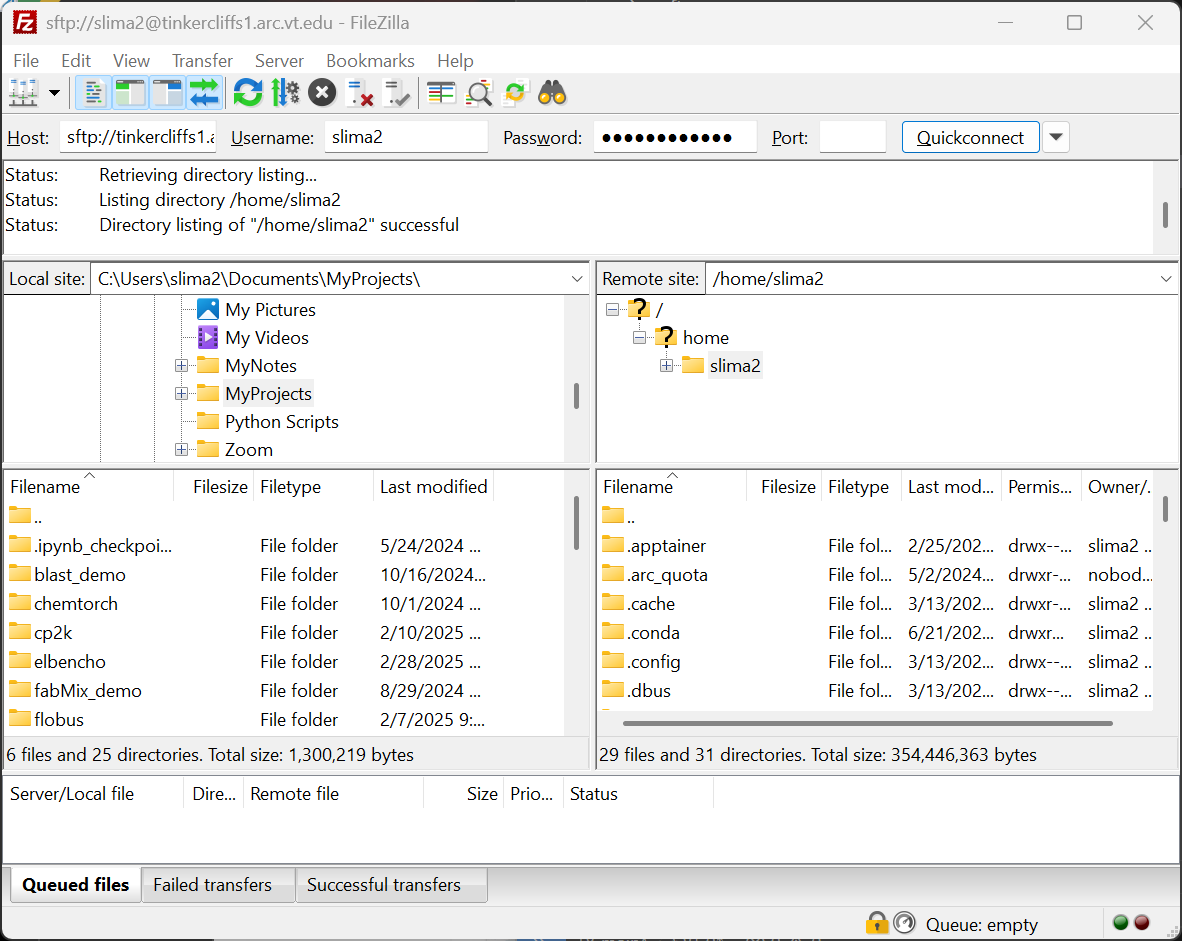Select the fabMix_demo local folder
Image resolution: width=1182 pixels, height=941 pixels.
87,691
